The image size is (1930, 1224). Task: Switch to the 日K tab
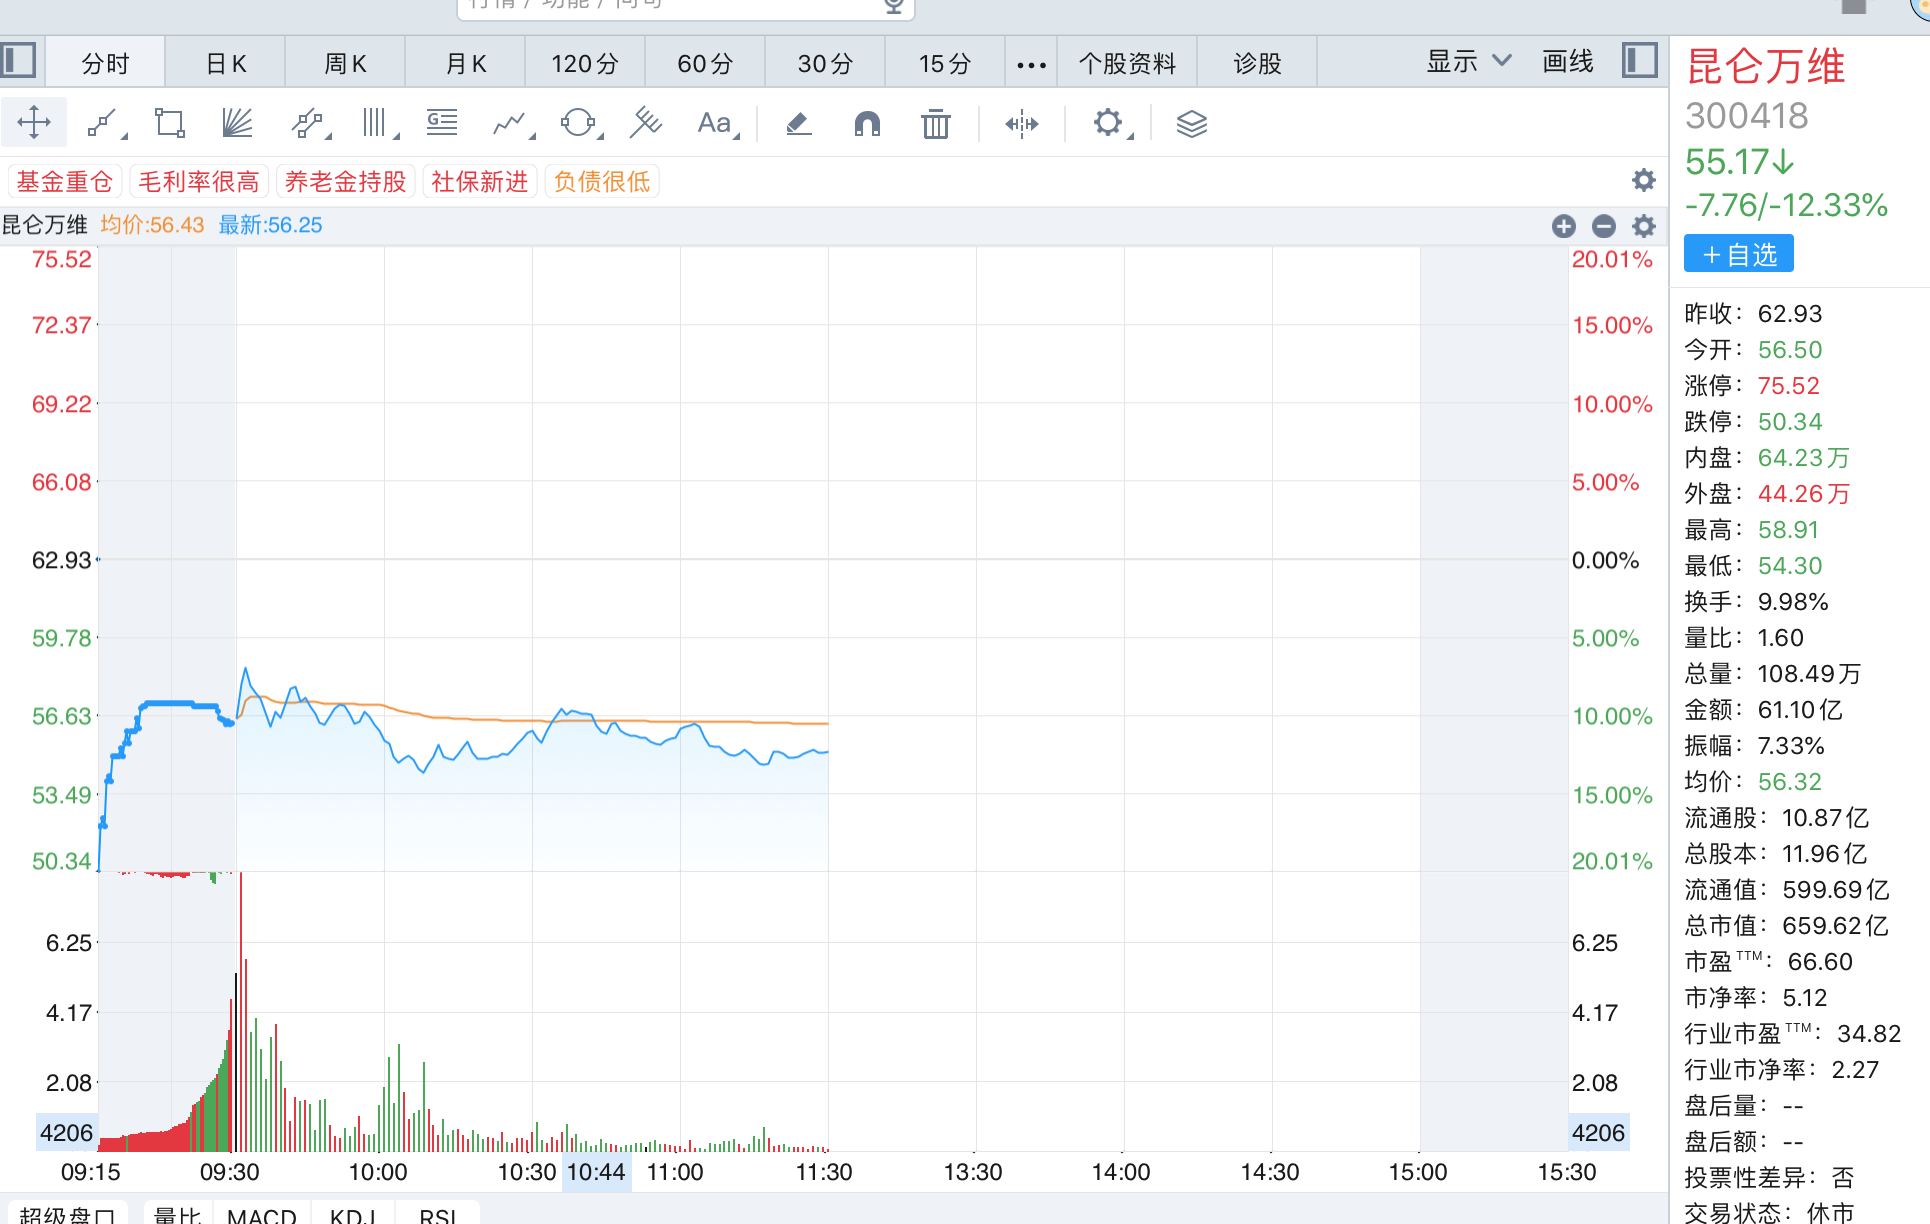(x=226, y=64)
